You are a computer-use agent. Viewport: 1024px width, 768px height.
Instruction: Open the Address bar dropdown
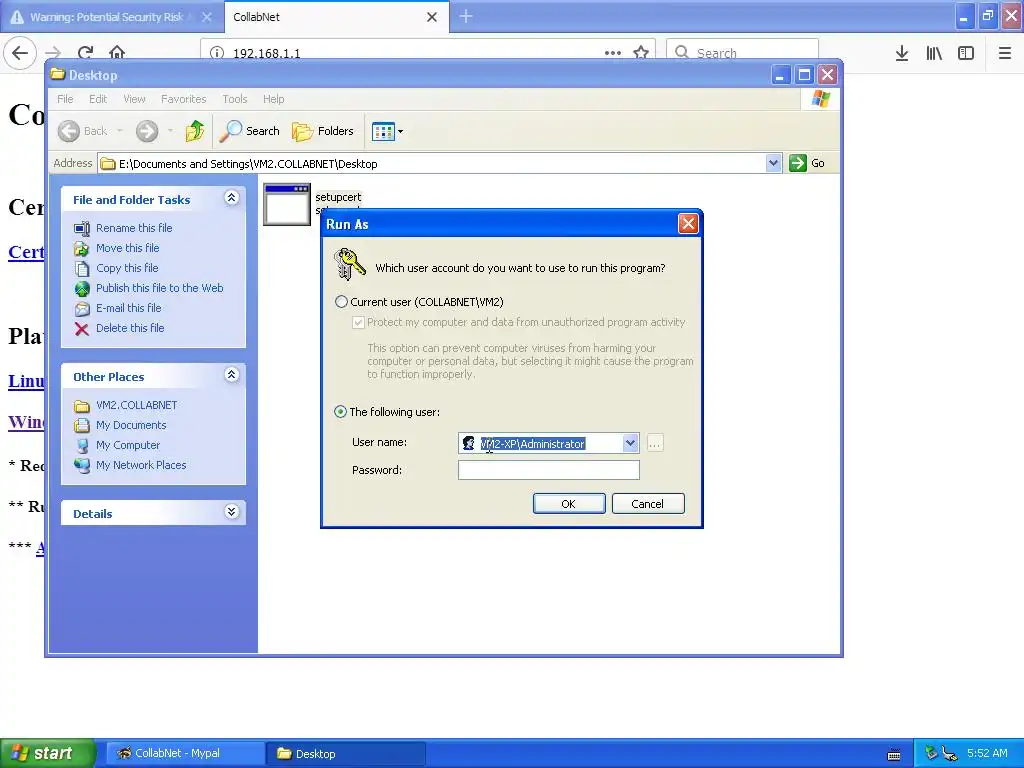tap(773, 163)
